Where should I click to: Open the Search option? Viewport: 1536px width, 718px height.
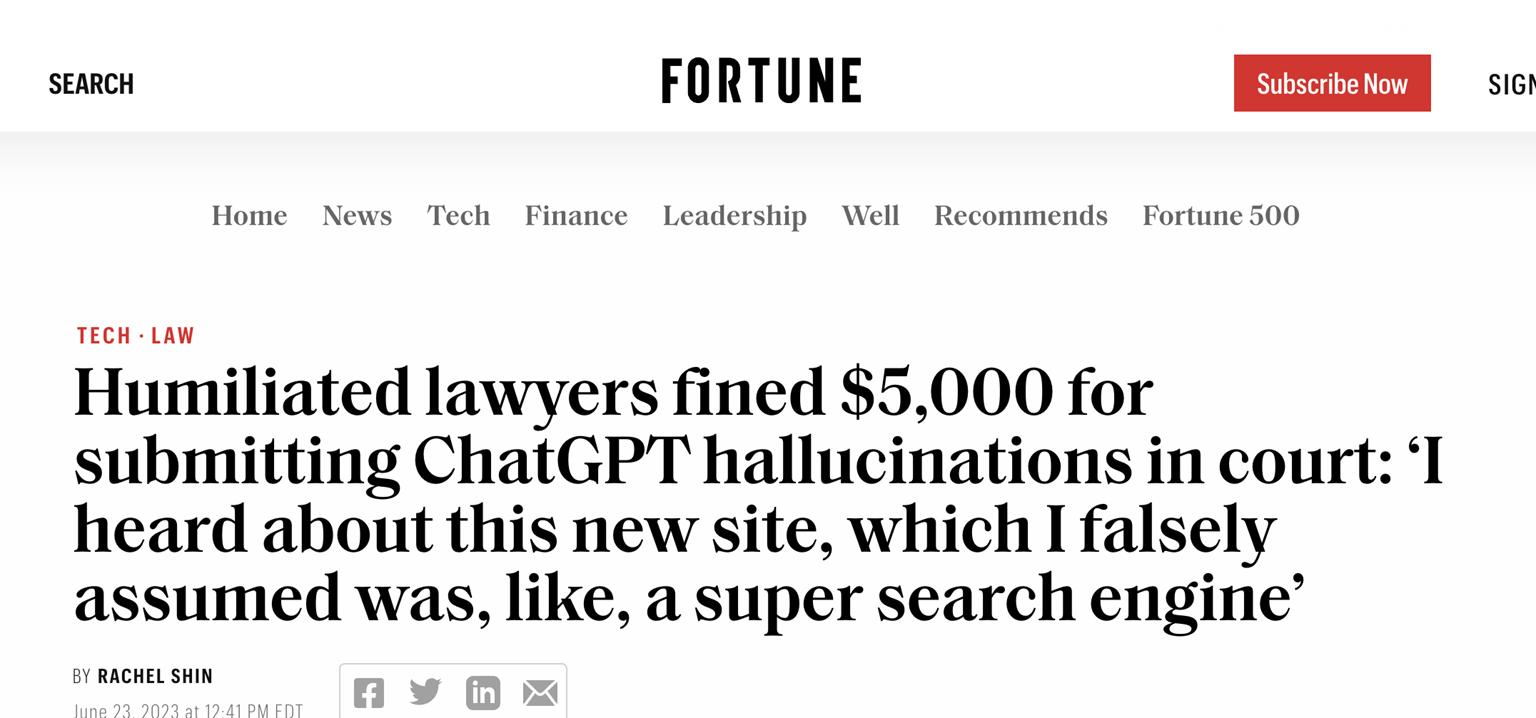pyautogui.click(x=91, y=84)
